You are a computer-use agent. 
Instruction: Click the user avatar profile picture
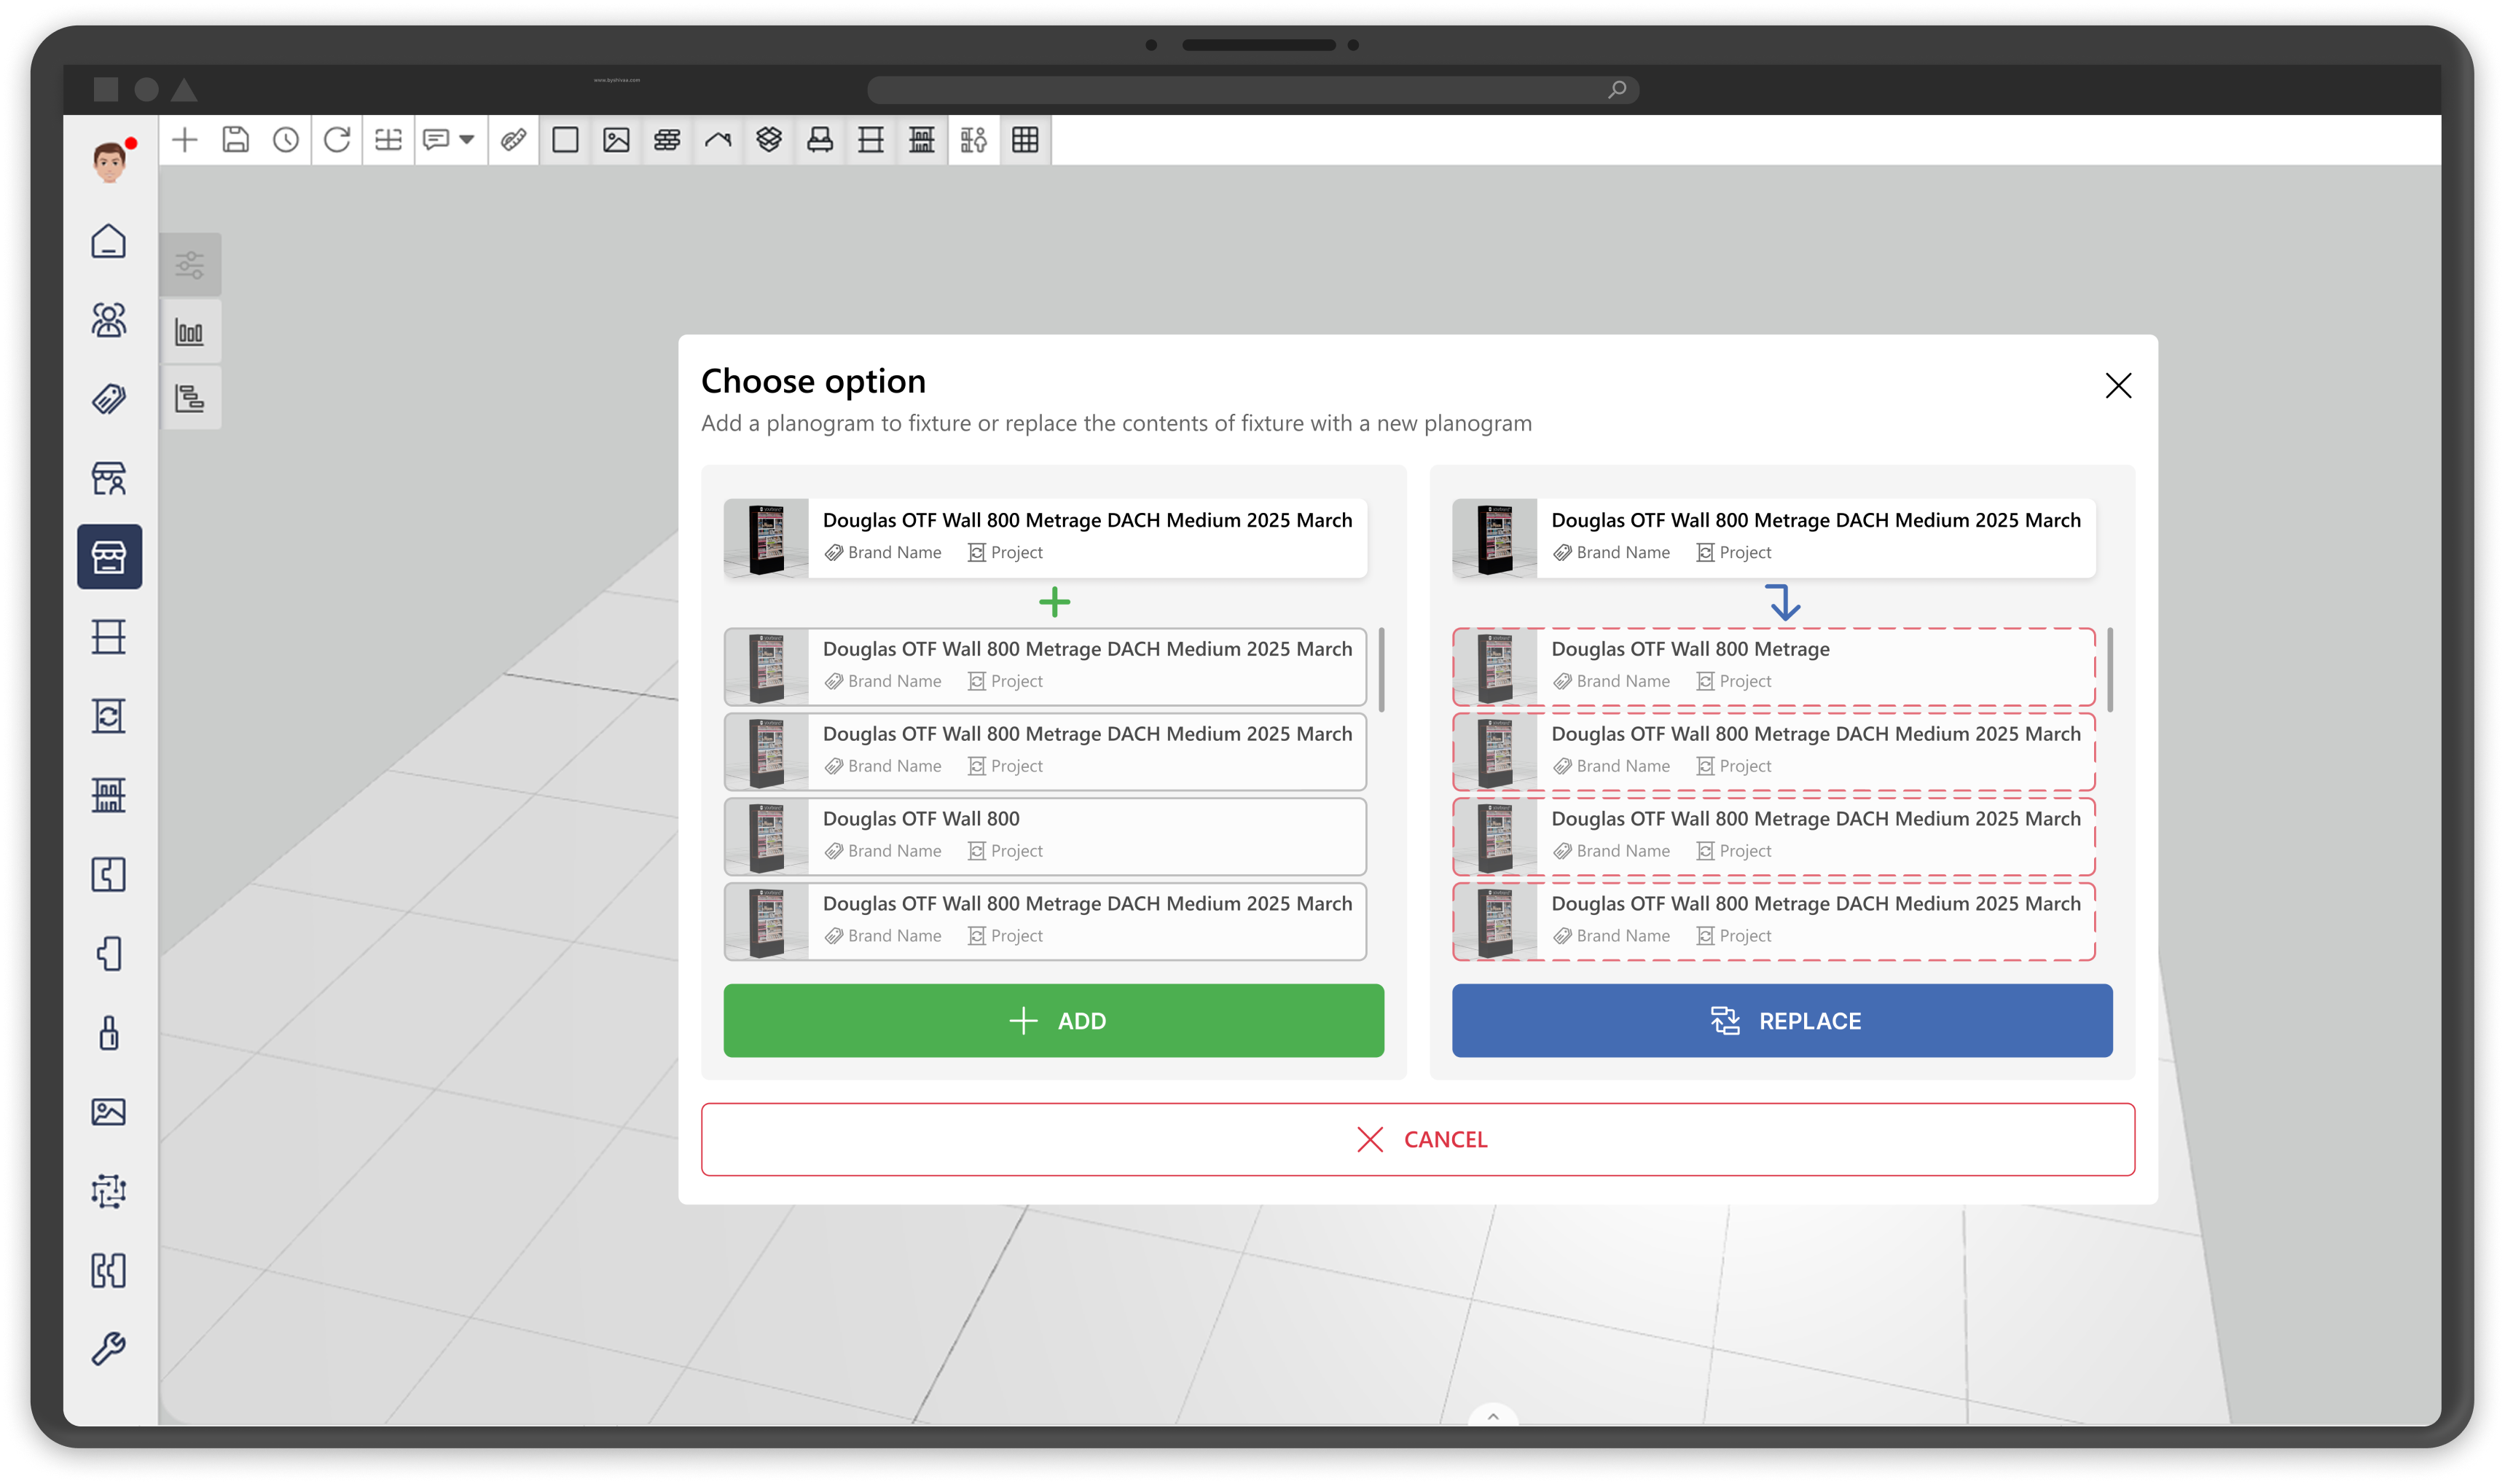[110, 161]
